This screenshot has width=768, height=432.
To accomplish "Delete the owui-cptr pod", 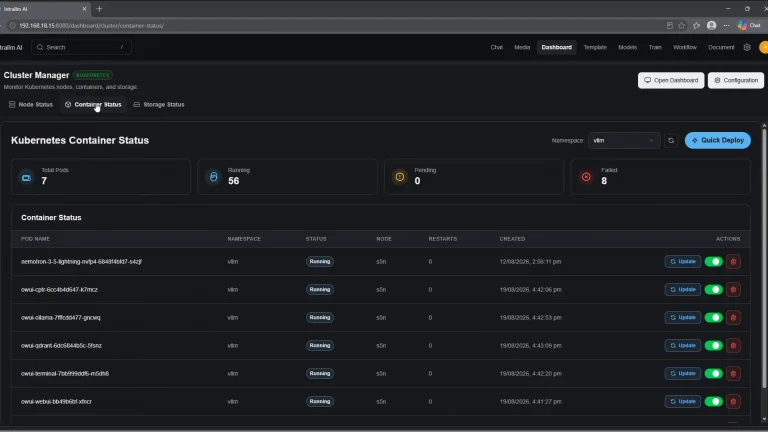I will [x=733, y=289].
